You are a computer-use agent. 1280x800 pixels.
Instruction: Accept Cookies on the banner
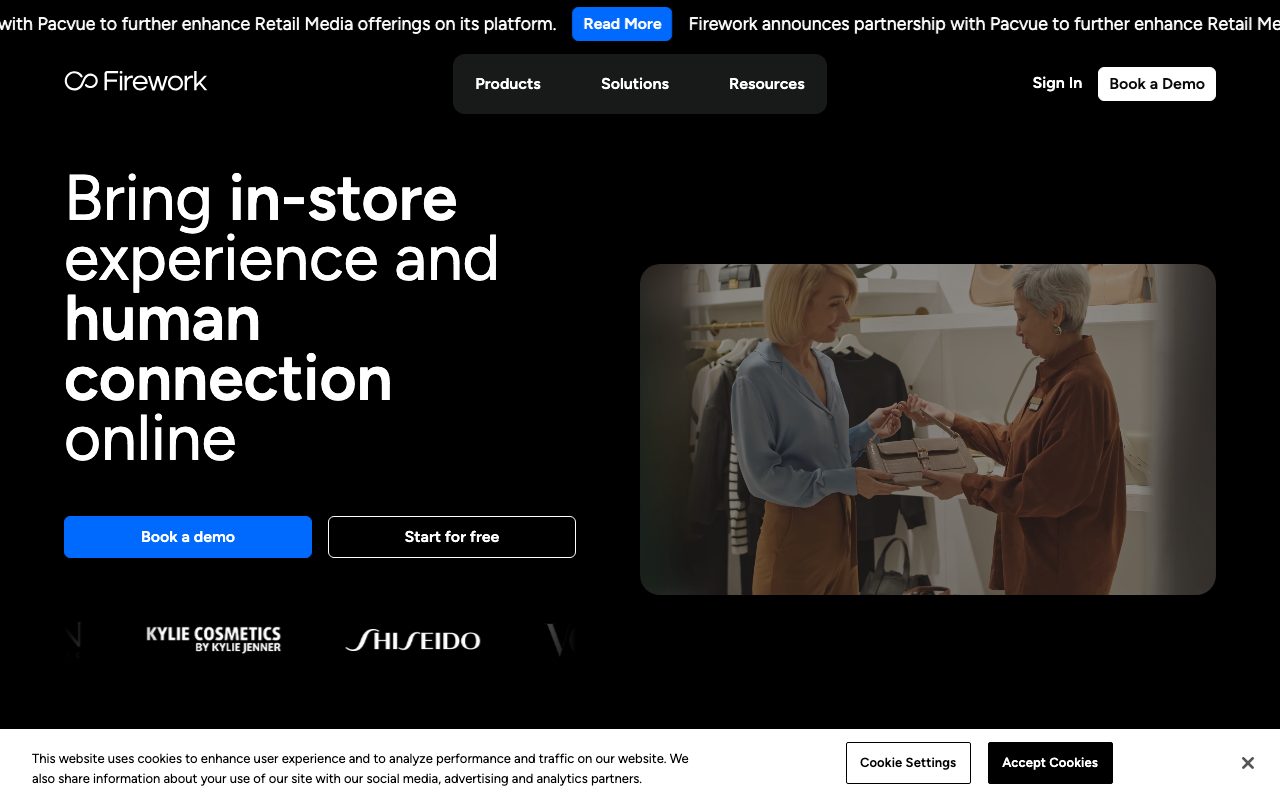(1050, 763)
